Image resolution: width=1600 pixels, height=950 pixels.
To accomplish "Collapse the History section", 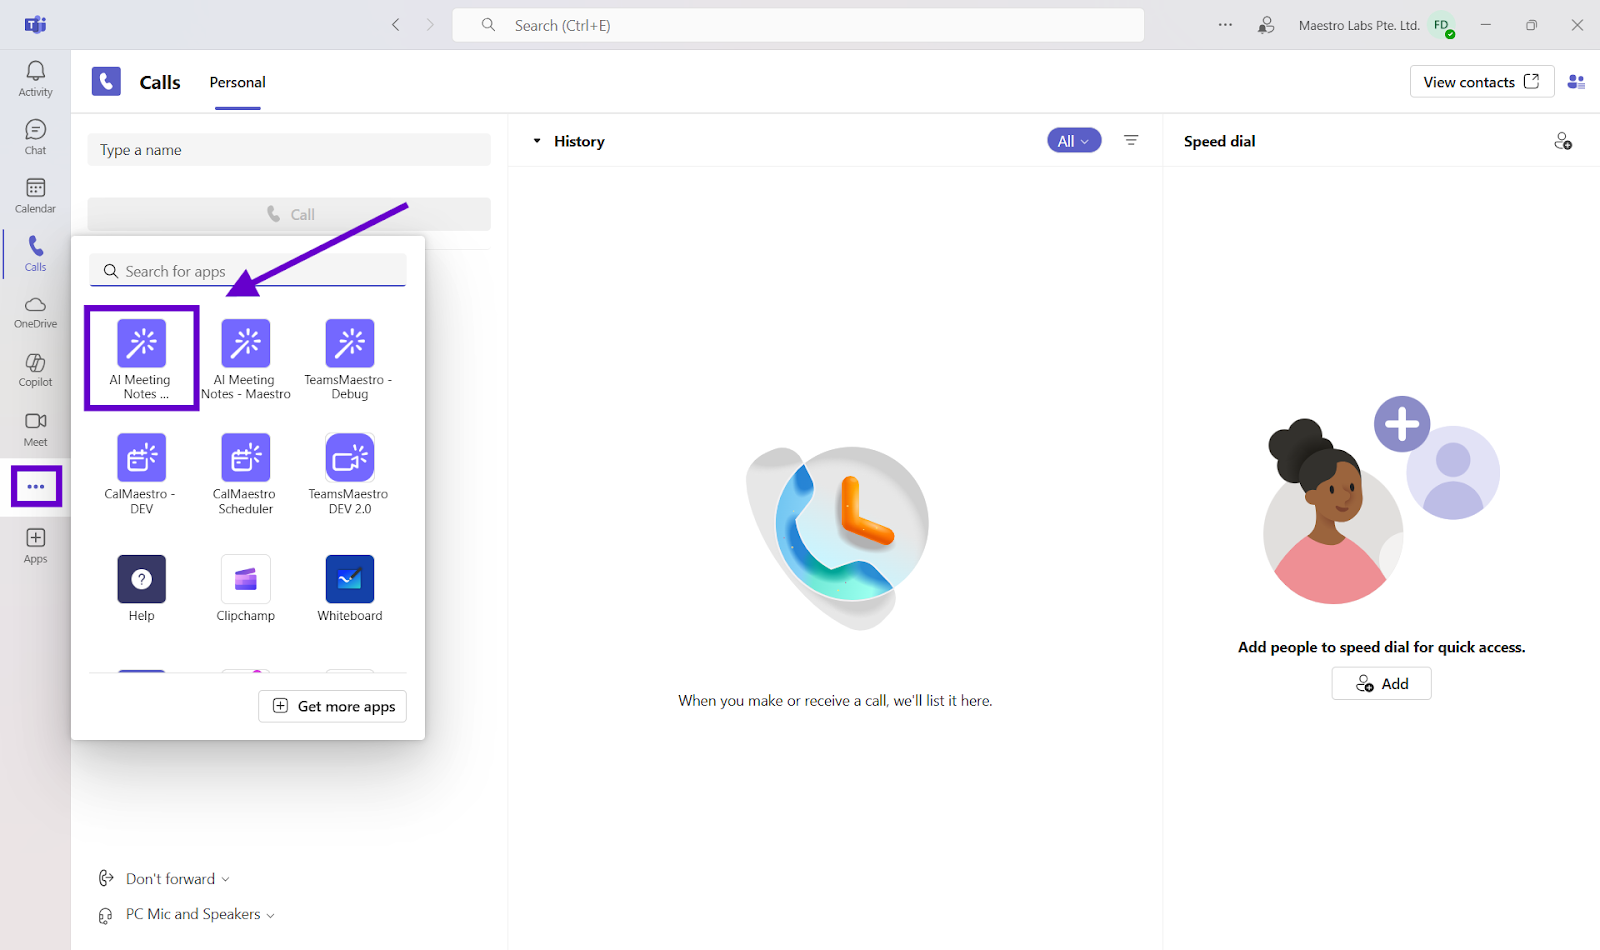I will point(537,141).
